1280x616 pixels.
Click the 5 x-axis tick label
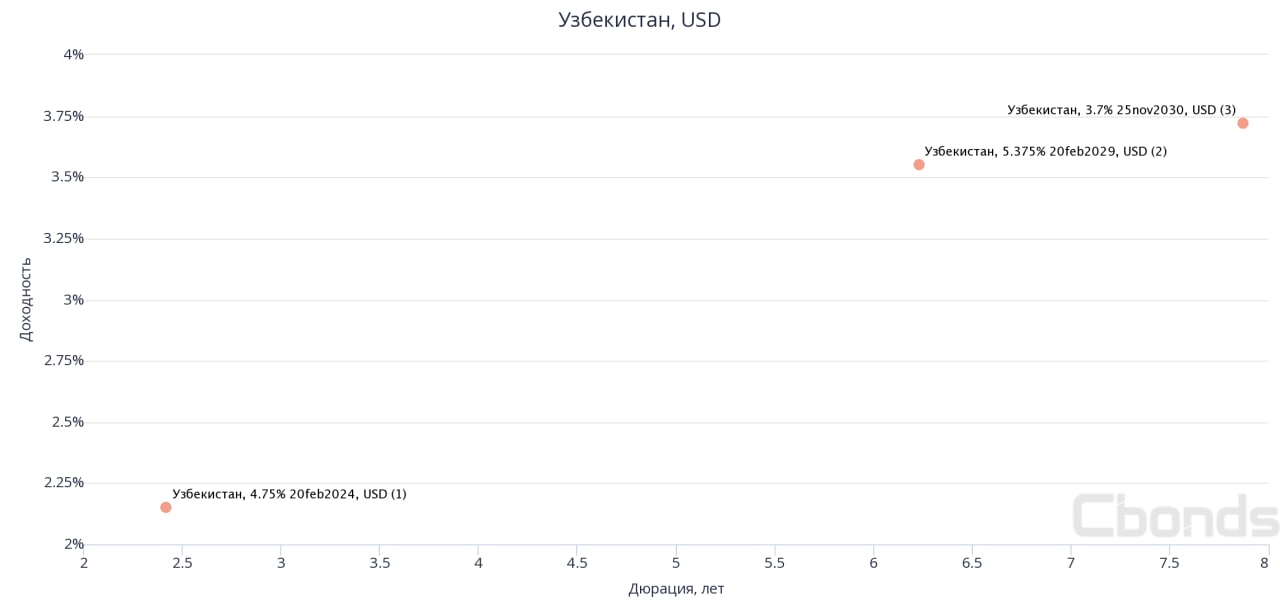(x=676, y=563)
